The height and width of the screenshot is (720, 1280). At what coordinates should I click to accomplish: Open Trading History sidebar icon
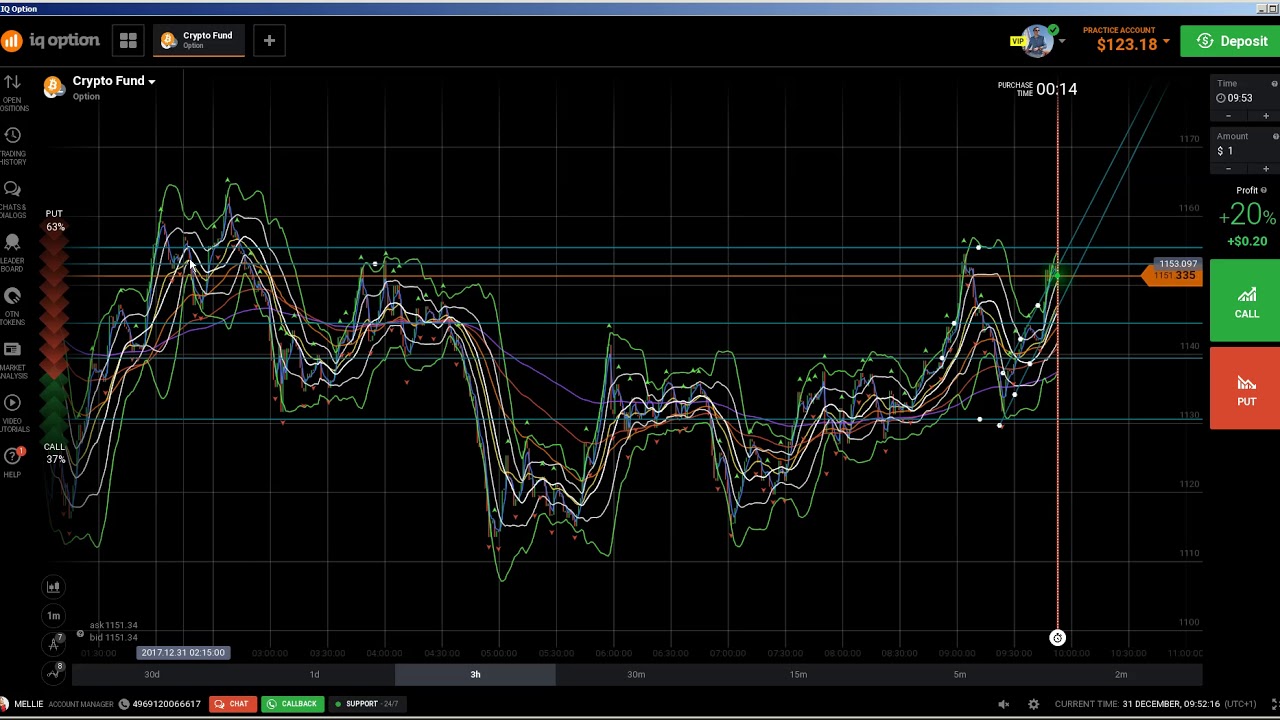coord(12,143)
